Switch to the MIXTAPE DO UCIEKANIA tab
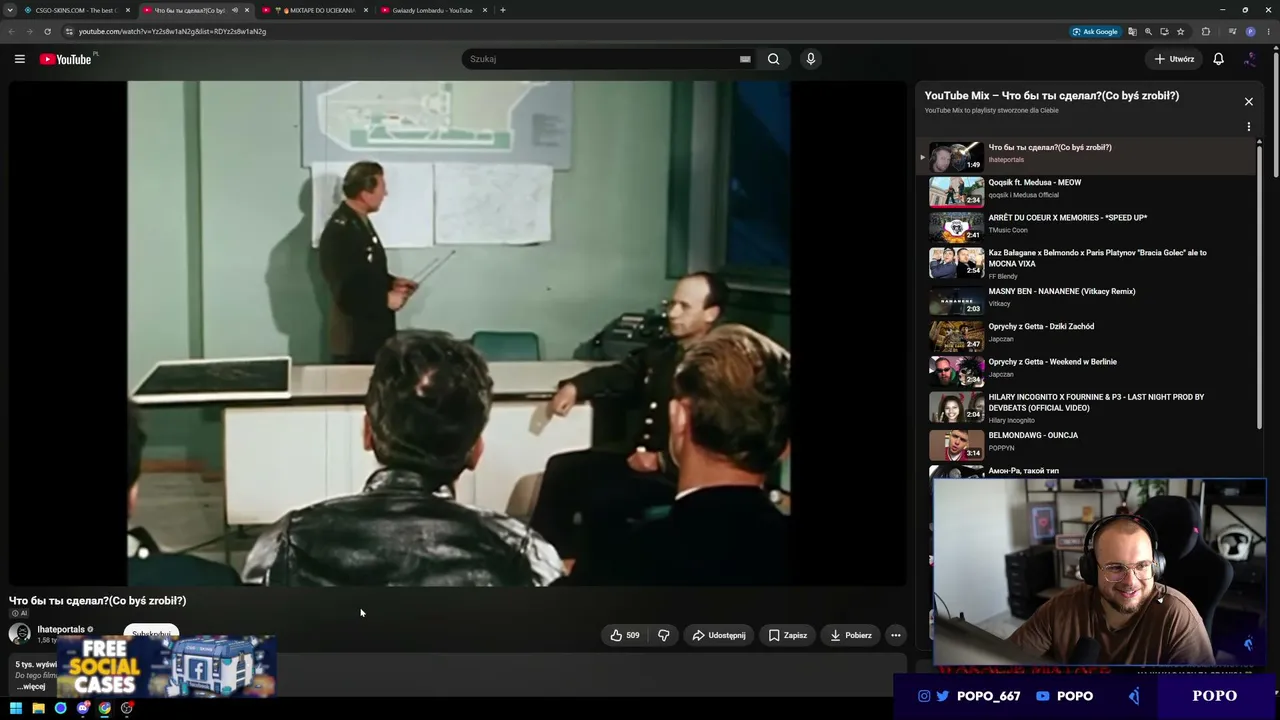The width and height of the screenshot is (1280, 720). tap(314, 10)
